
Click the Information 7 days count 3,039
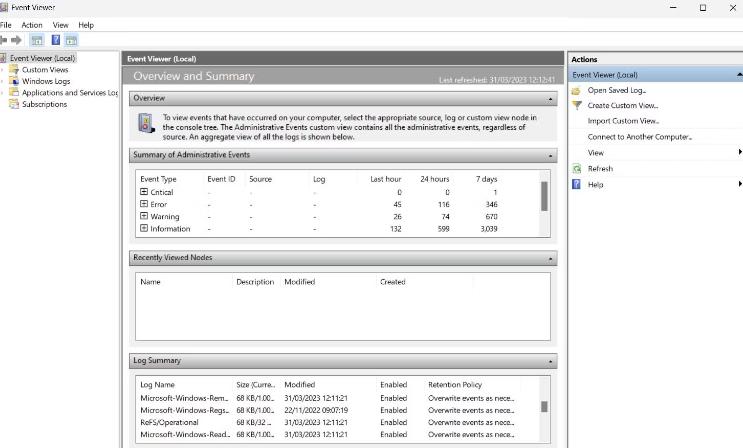tap(489, 229)
